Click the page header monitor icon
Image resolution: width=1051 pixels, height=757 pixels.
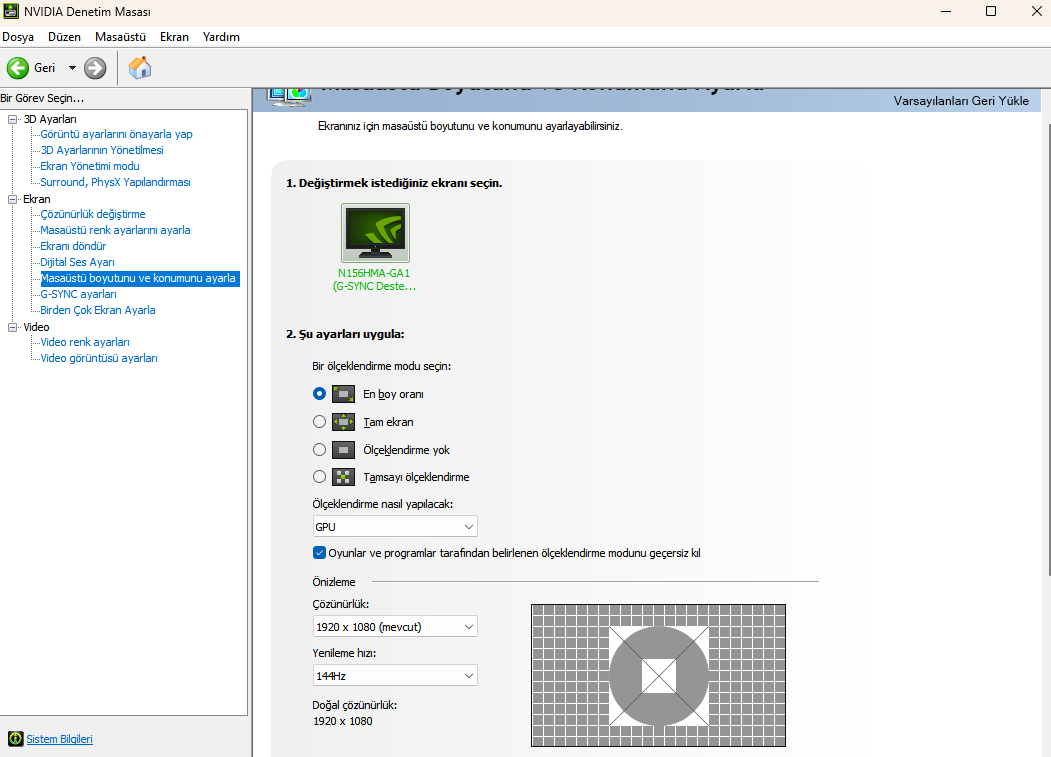point(290,97)
